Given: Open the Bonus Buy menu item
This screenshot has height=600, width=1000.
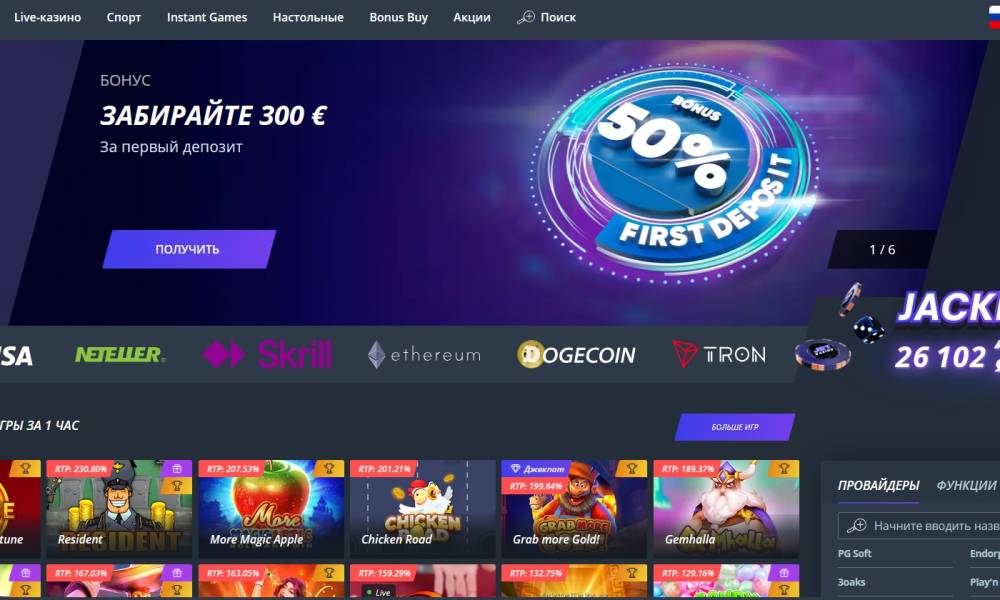Looking at the screenshot, I should point(399,17).
